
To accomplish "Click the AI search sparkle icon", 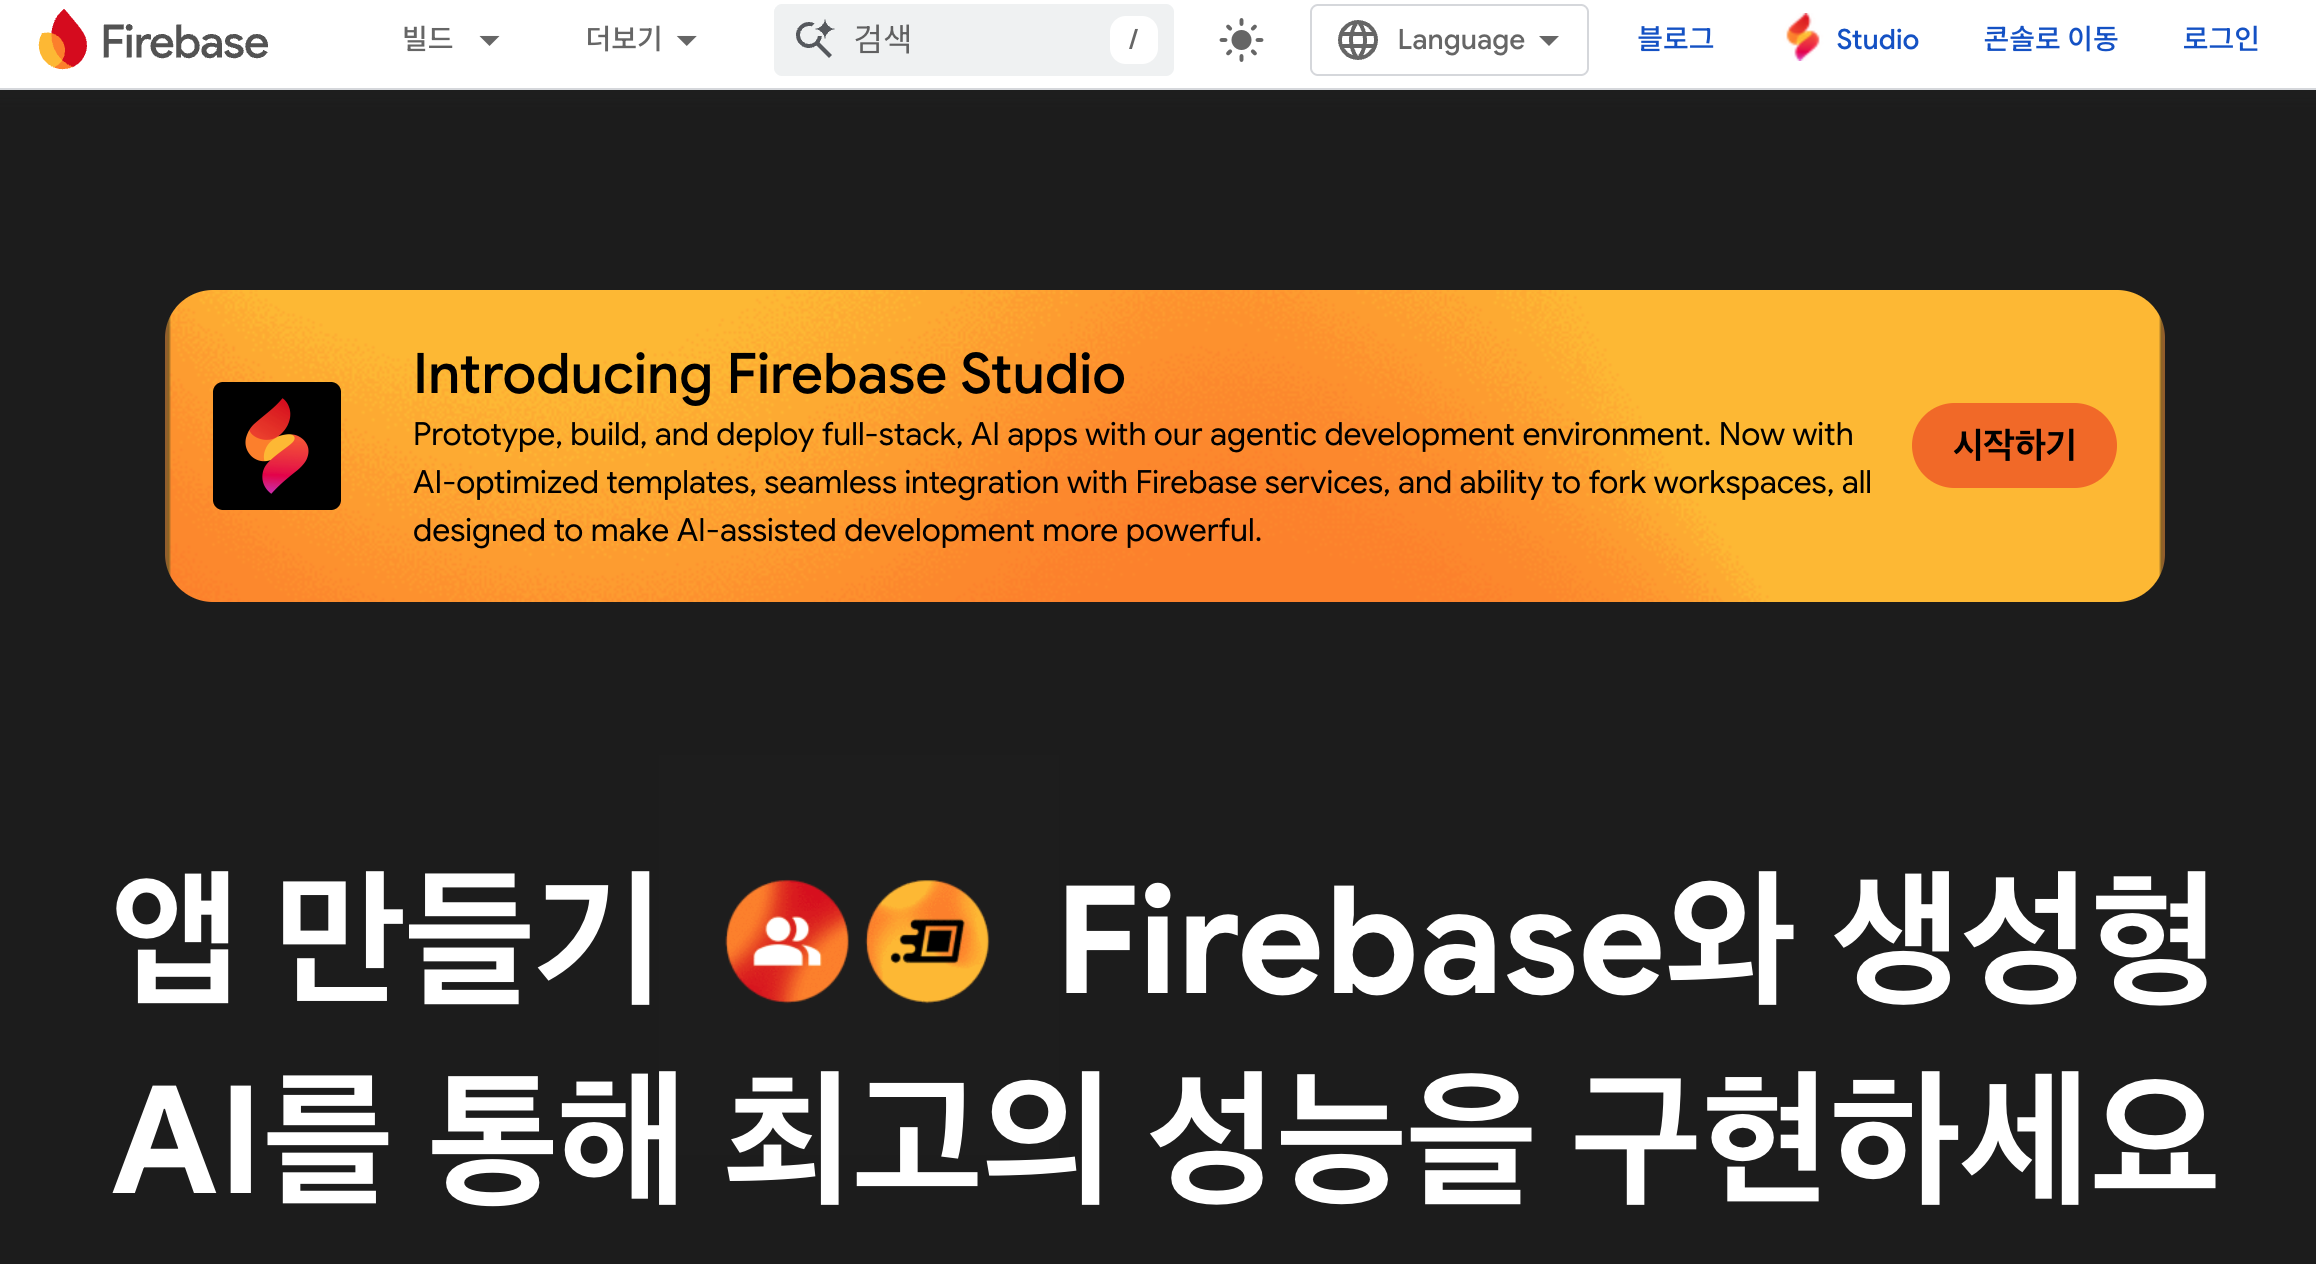I will tap(813, 40).
